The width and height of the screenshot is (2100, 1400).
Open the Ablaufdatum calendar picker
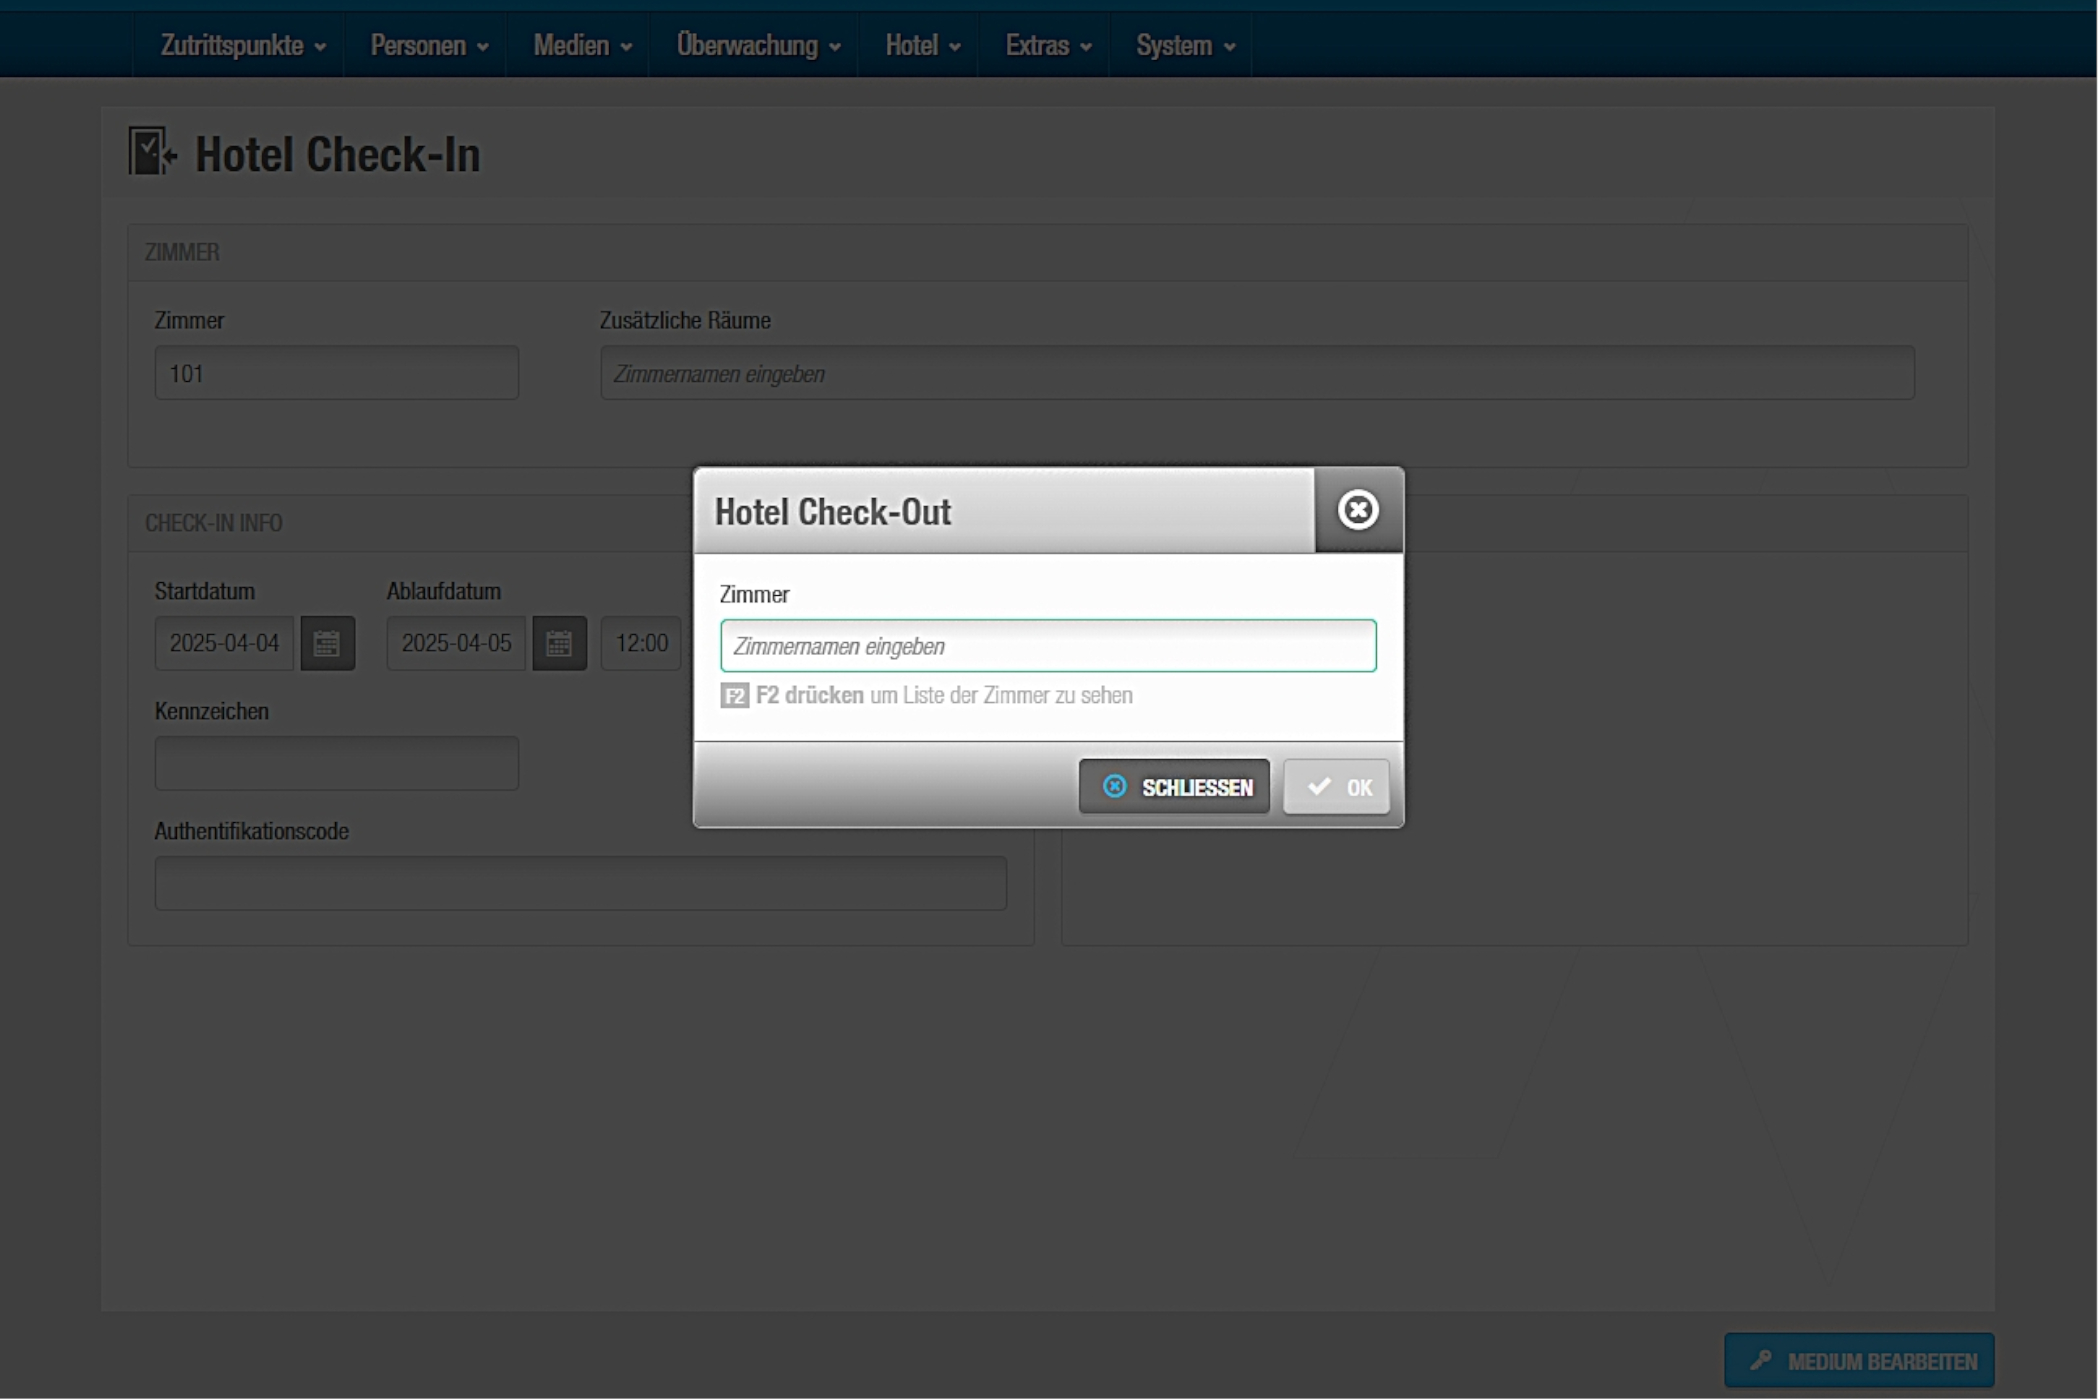pos(559,643)
